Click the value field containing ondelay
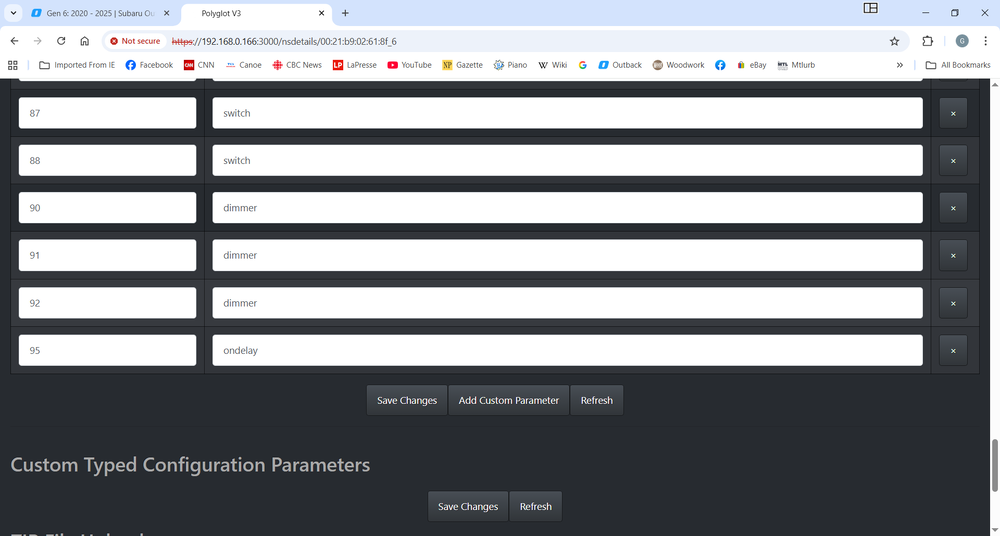The width and height of the screenshot is (1000, 536). [567, 350]
